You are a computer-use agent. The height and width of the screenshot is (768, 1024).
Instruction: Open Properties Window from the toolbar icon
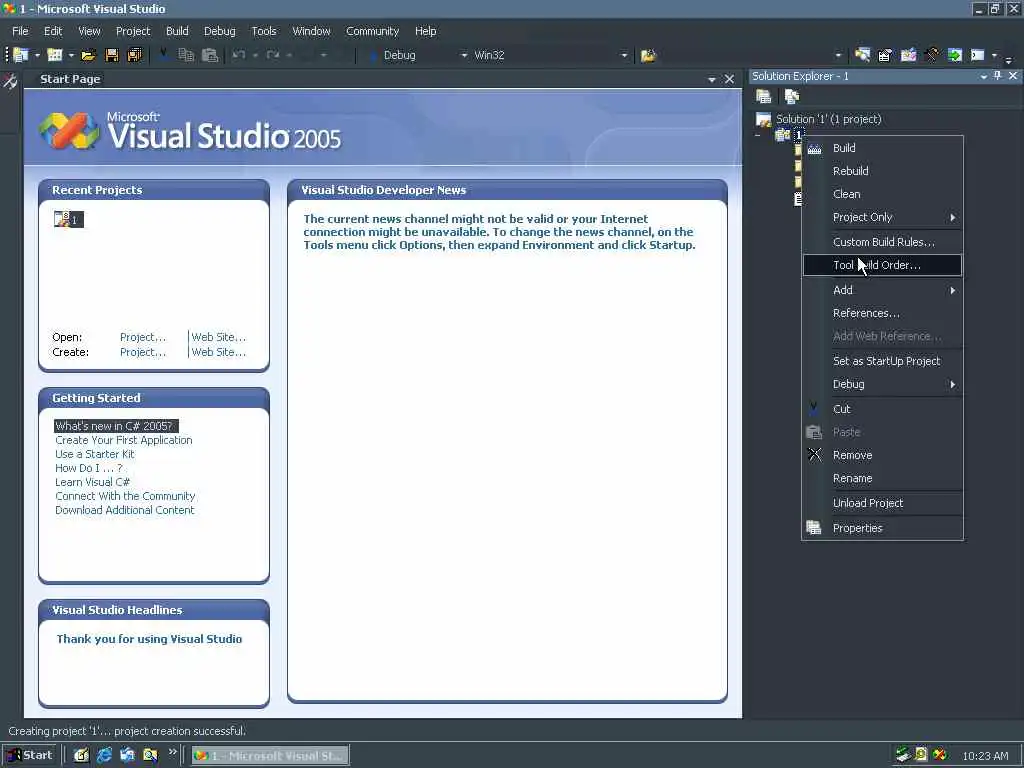(x=885, y=56)
